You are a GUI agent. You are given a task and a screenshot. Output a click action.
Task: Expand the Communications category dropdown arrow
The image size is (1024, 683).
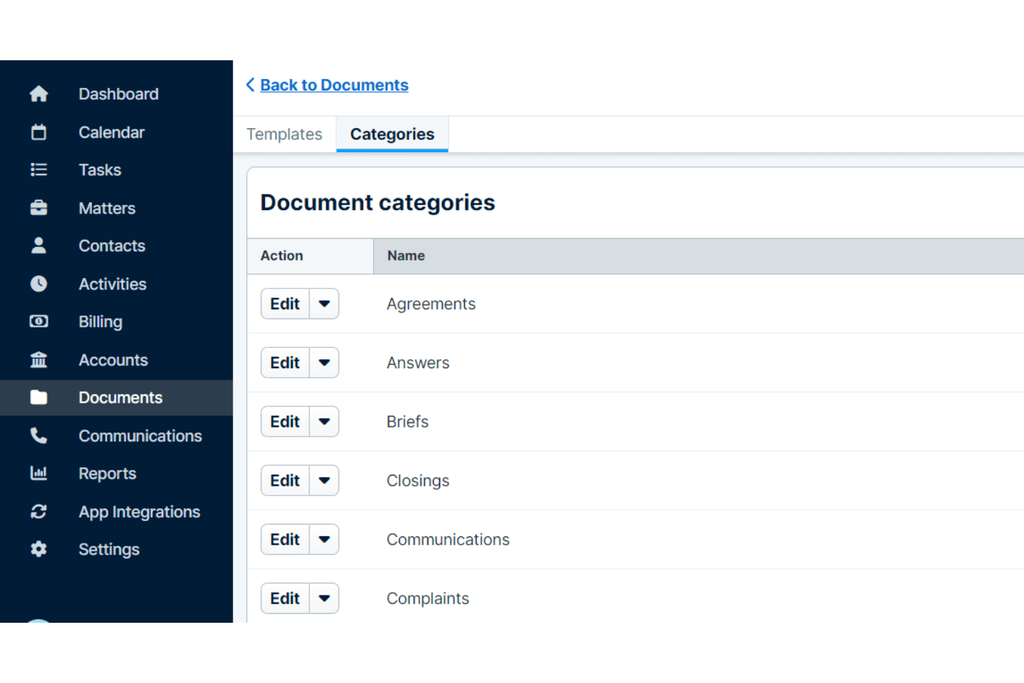pos(324,539)
